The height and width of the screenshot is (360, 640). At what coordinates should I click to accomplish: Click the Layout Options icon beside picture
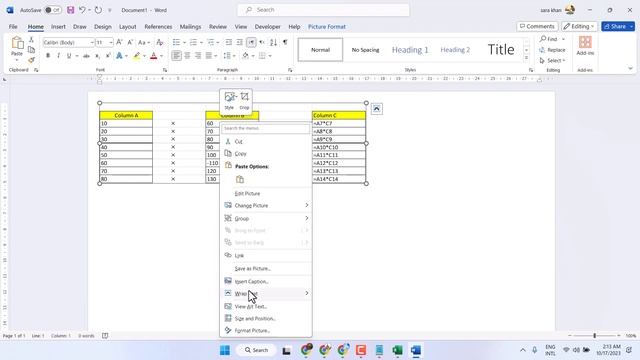(377, 109)
